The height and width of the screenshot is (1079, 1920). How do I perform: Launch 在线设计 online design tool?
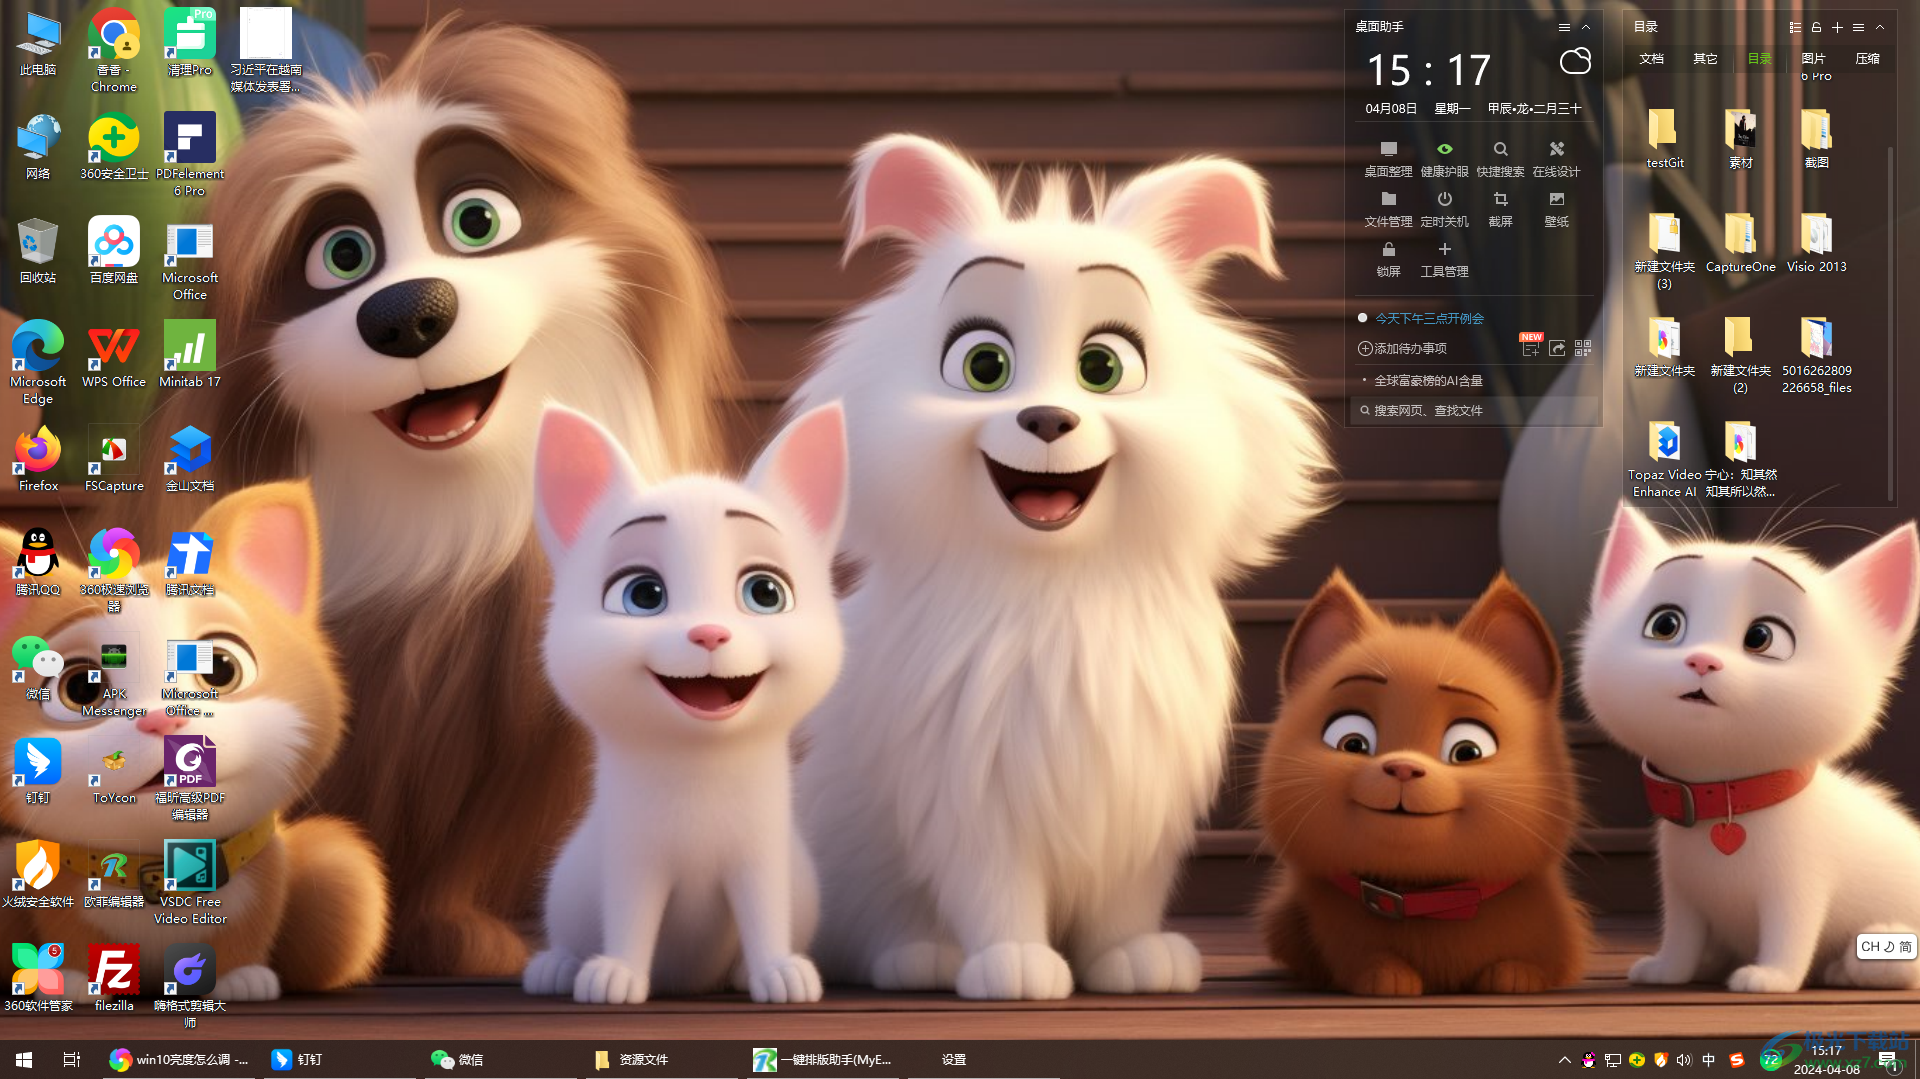point(1556,158)
